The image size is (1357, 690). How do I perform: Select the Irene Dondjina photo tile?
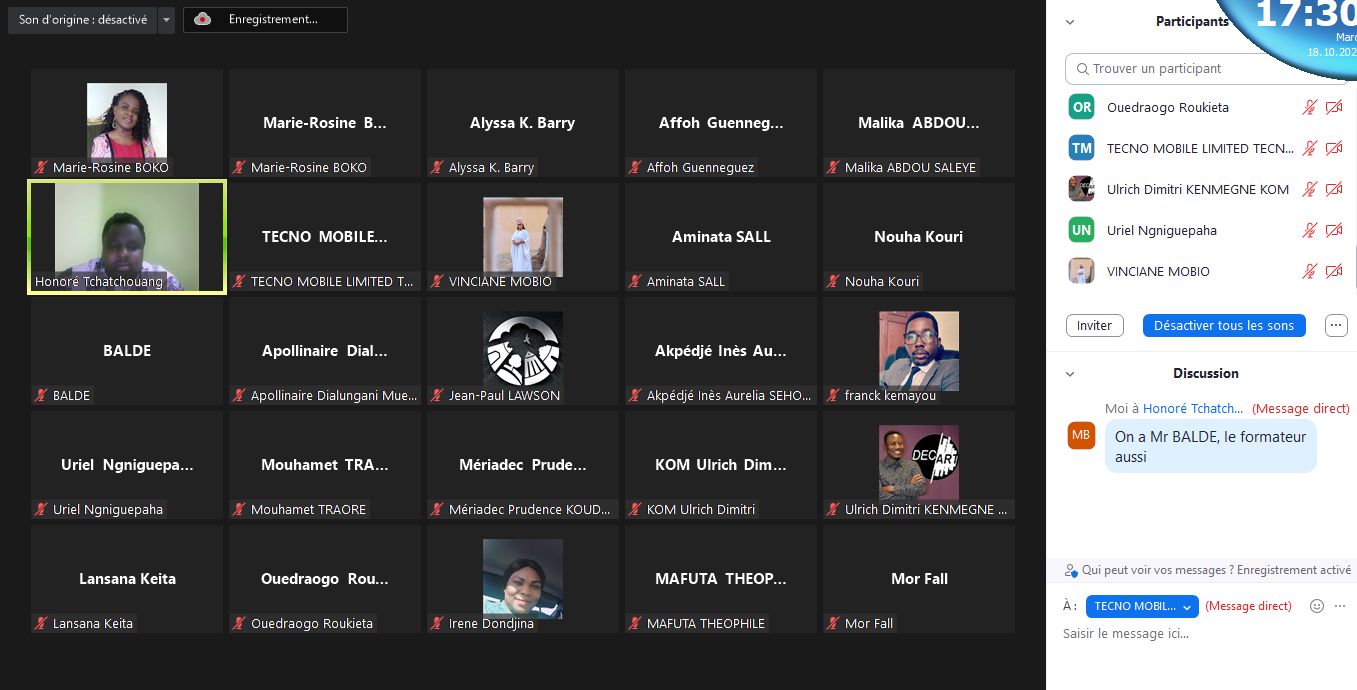(x=523, y=579)
